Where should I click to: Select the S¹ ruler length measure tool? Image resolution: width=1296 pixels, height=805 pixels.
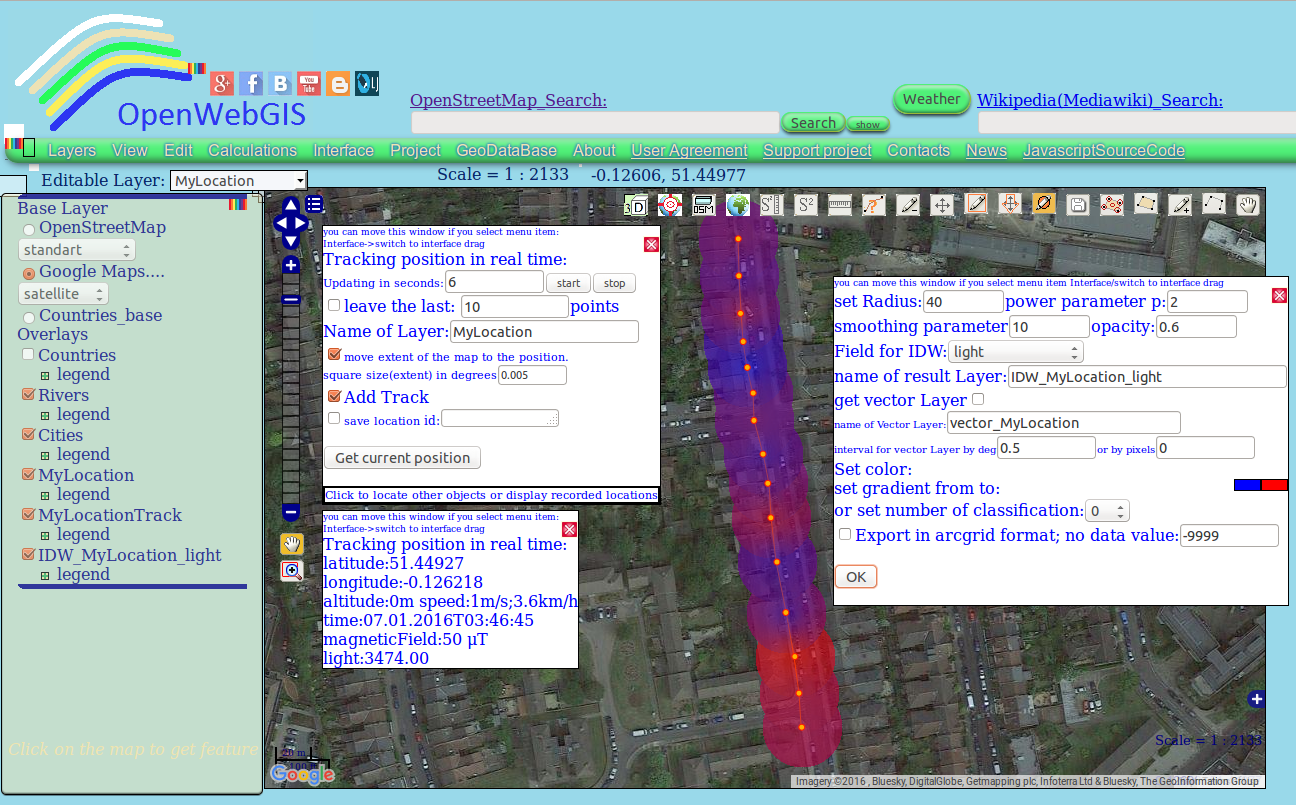[771, 205]
